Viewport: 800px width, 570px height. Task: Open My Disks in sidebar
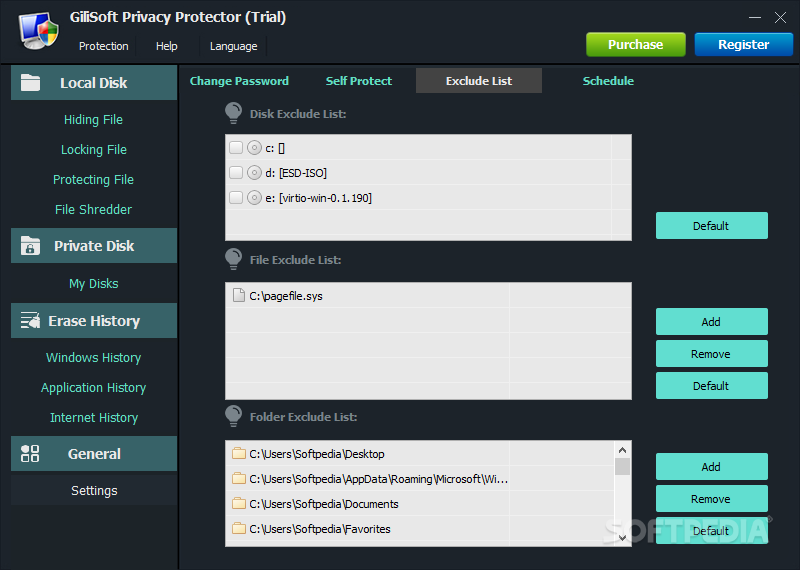point(94,283)
